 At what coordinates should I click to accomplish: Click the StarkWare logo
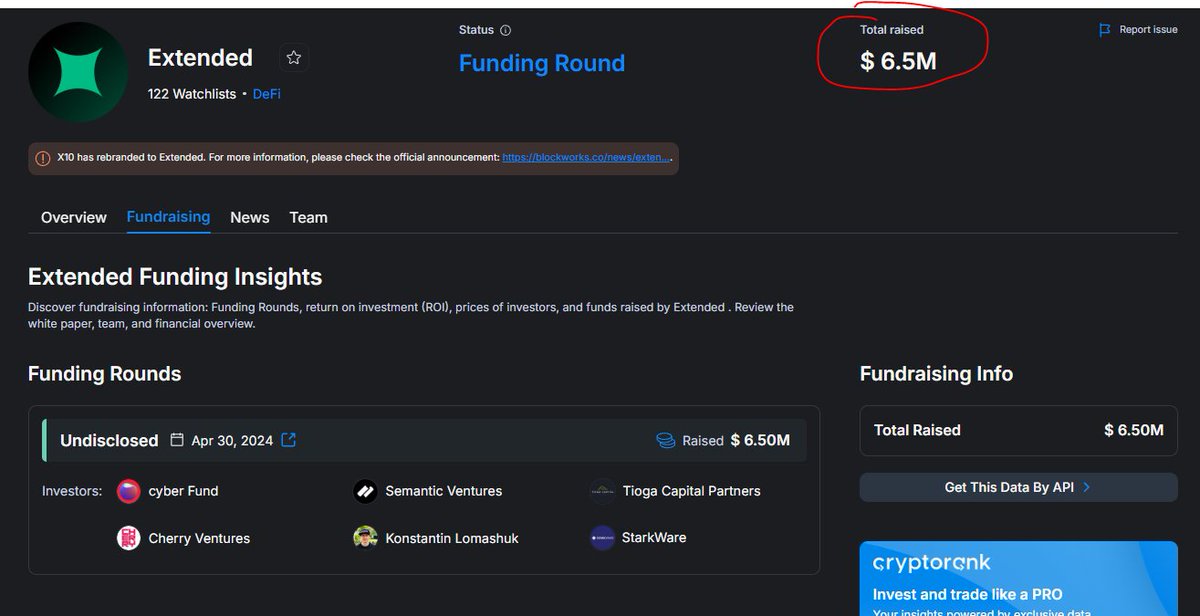coord(602,538)
